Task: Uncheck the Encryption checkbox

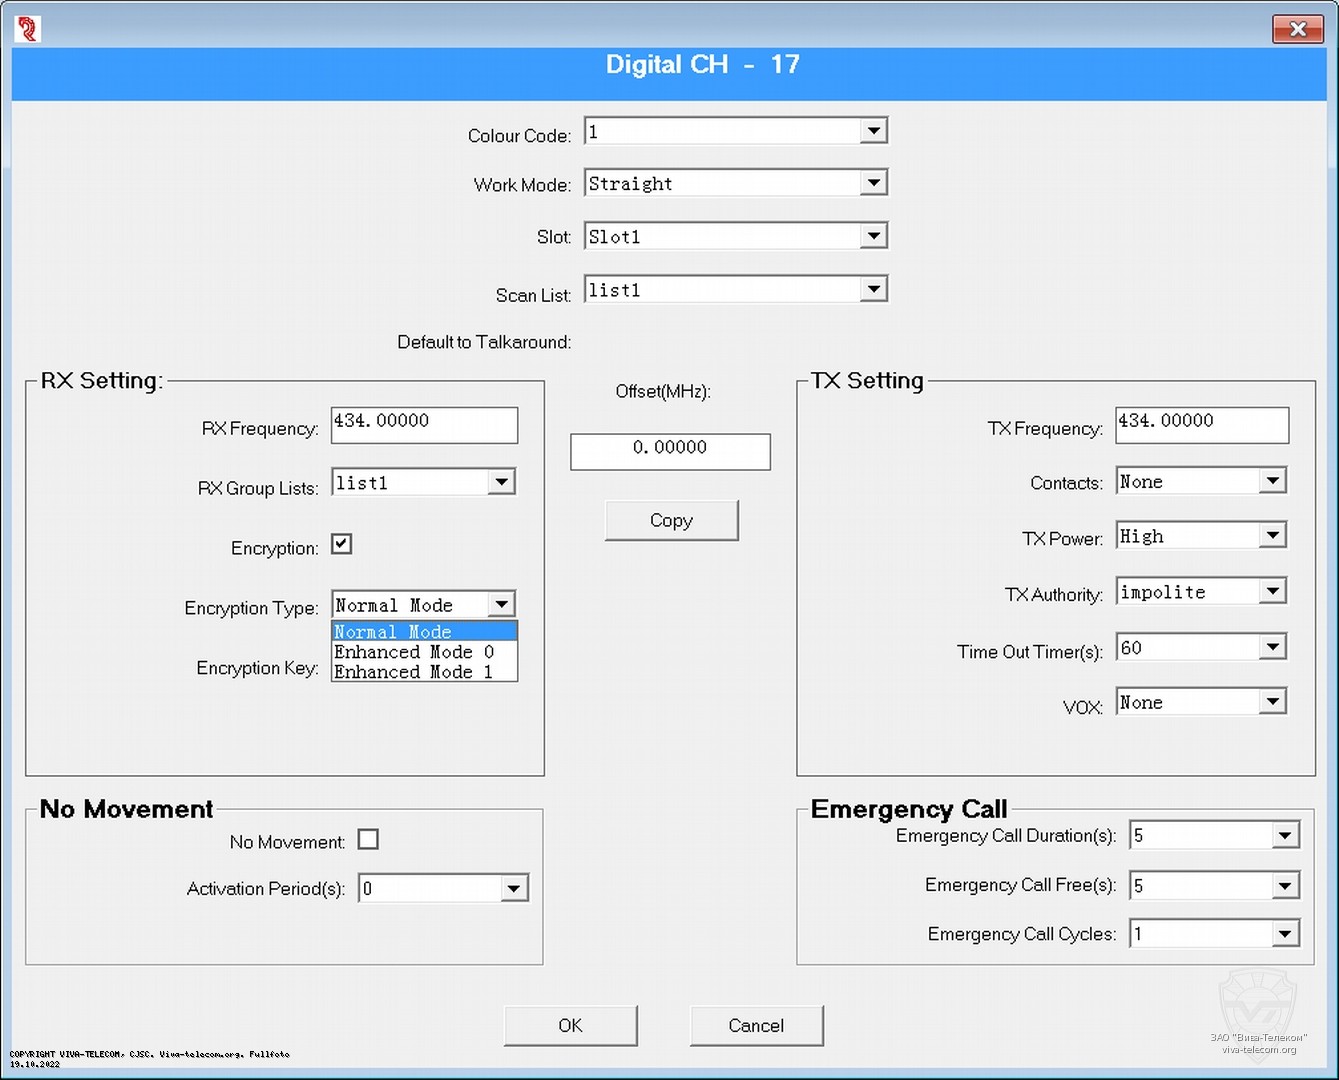Action: coord(342,544)
